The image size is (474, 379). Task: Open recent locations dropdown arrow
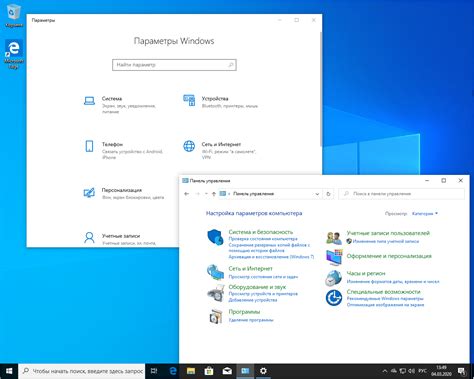(x=206, y=194)
